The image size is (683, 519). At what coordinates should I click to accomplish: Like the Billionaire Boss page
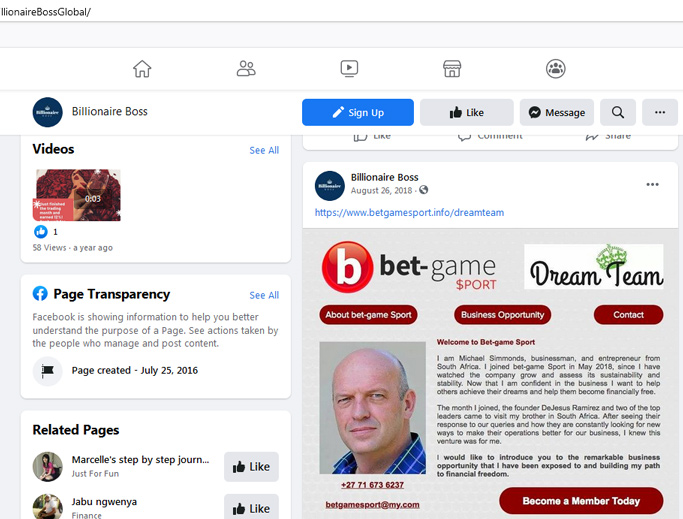467,112
